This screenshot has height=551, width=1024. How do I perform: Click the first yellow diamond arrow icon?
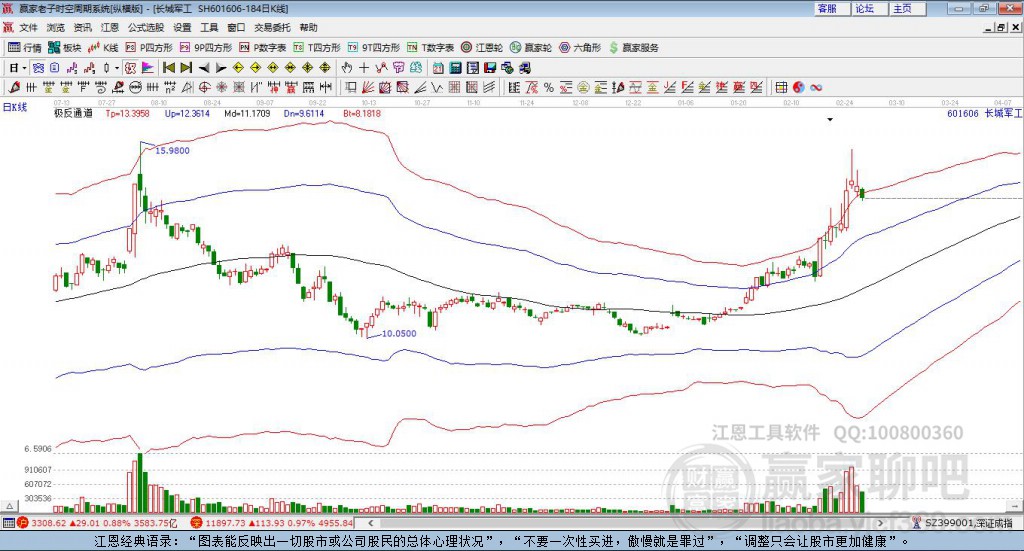238,68
